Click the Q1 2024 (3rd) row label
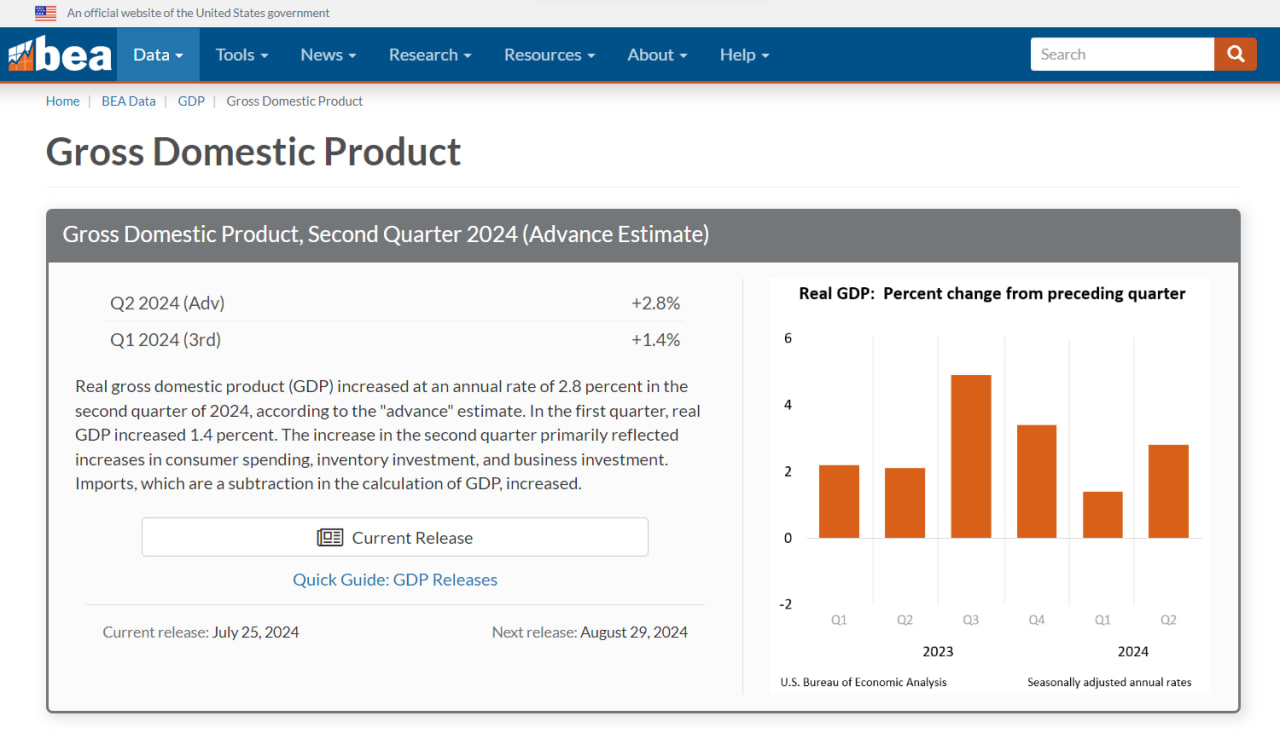Screen dimensions: 1280x739 pyautogui.click(x=165, y=340)
